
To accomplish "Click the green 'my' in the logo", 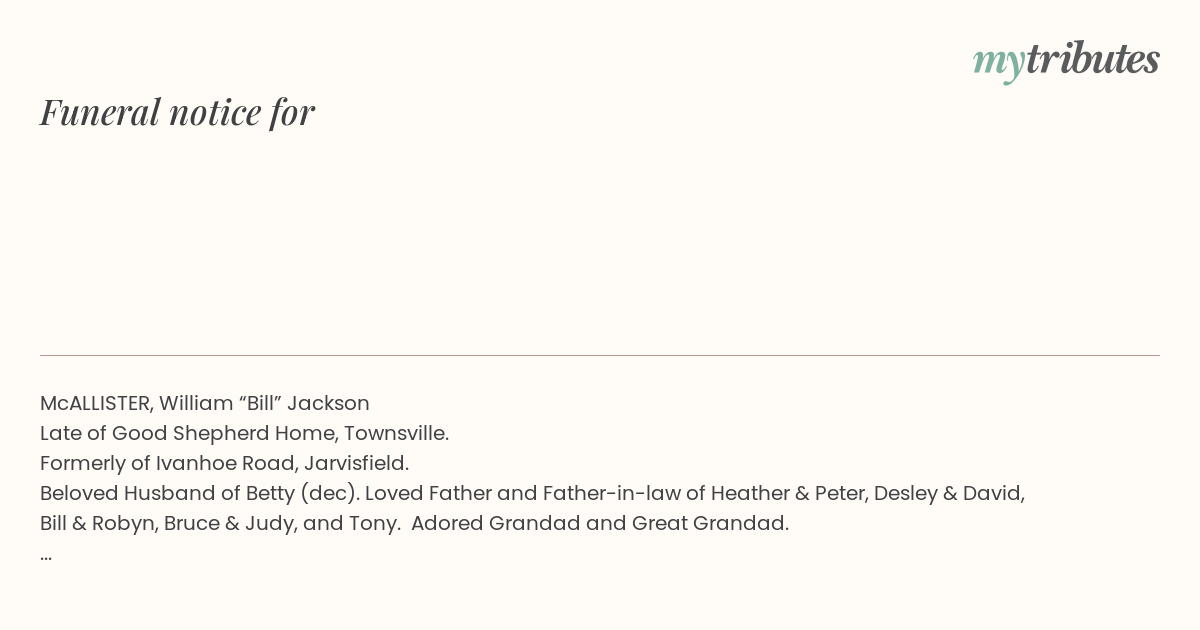I will [x=999, y=65].
